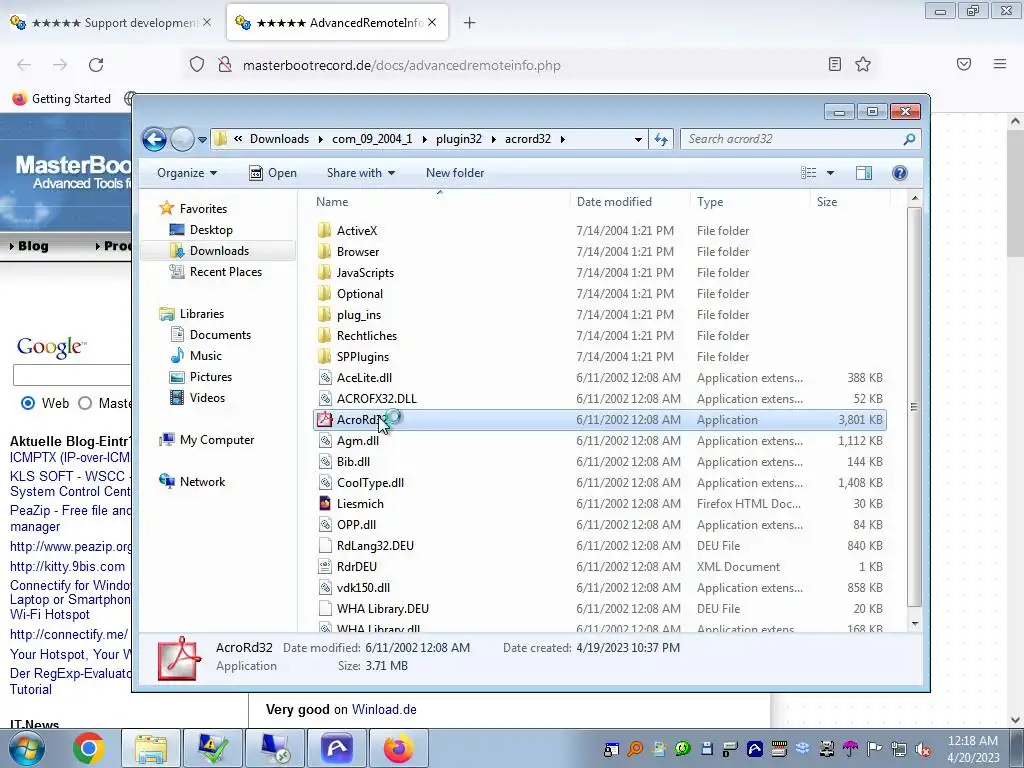Click the Favorites star icon
Viewport: 1024px width, 768px height.
[x=167, y=208]
